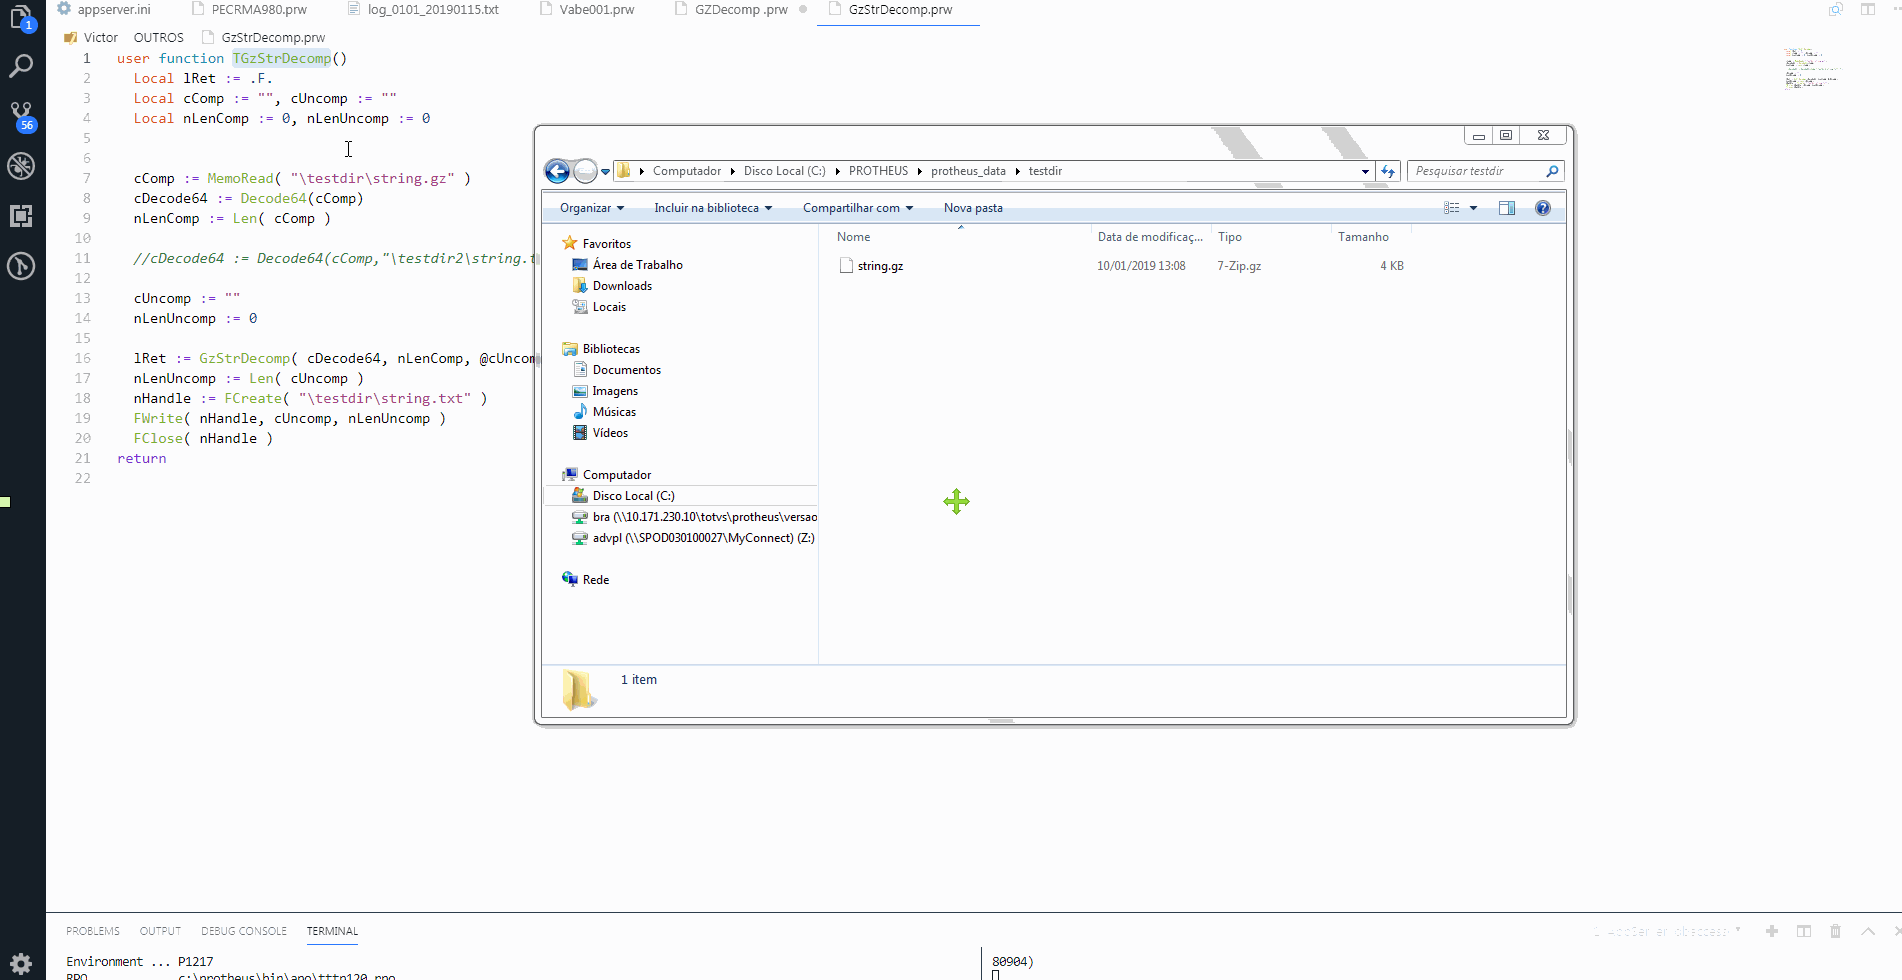Open Explorer help icon

pyautogui.click(x=1543, y=208)
